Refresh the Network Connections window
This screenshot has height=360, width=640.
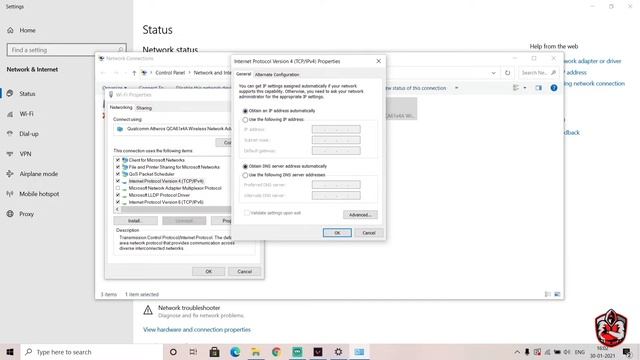tap(507, 73)
